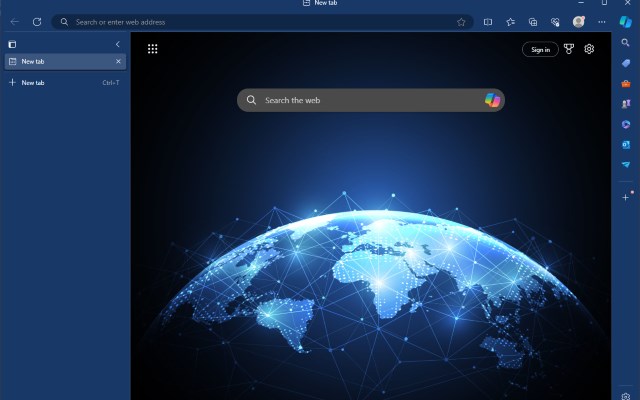The image size is (640, 400).
Task: Click the Copilot icon in search box
Action: (x=492, y=100)
